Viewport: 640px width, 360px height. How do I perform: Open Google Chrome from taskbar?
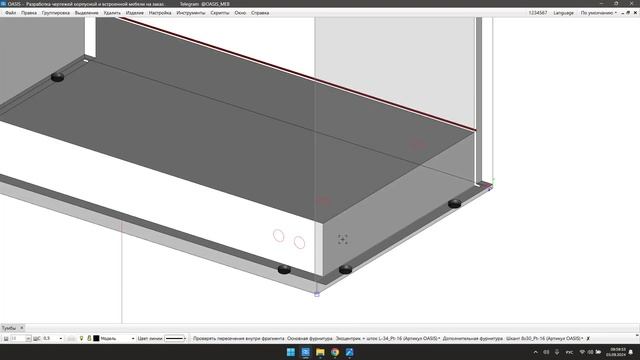click(x=335, y=352)
